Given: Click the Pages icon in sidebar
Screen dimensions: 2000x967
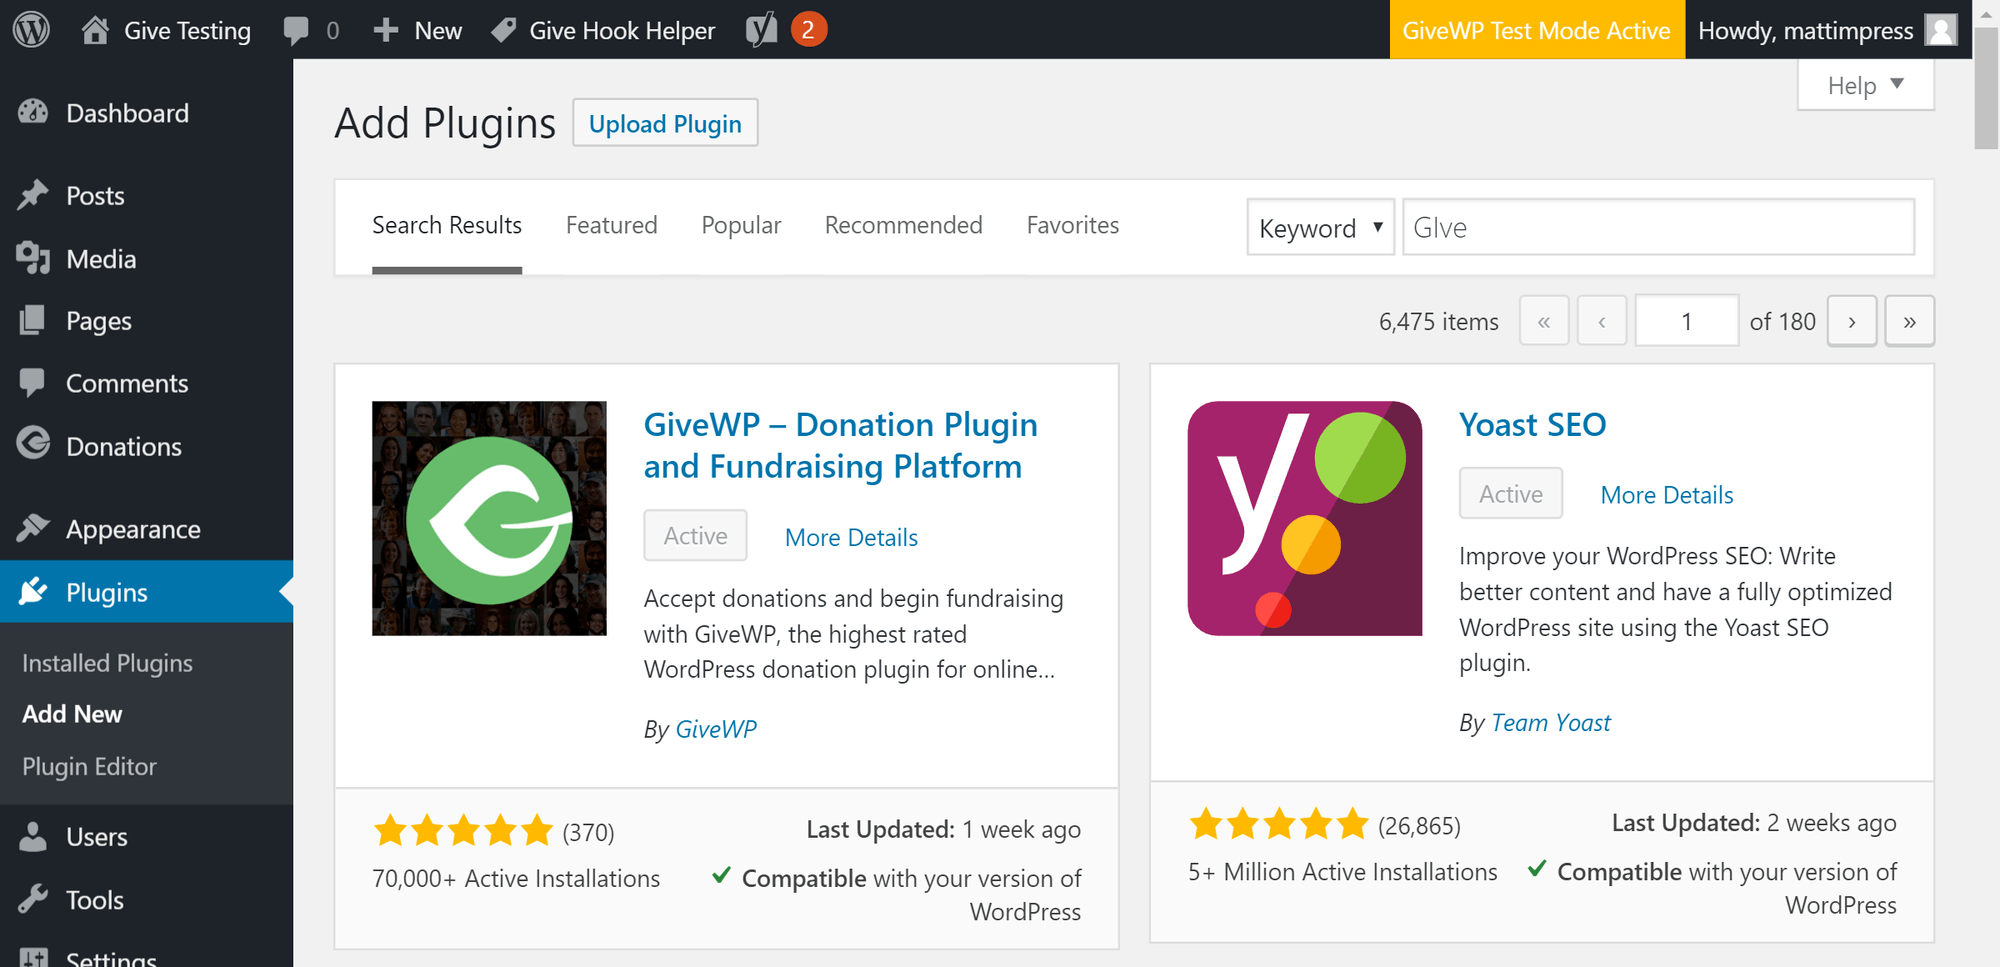Looking at the screenshot, I should tap(33, 320).
